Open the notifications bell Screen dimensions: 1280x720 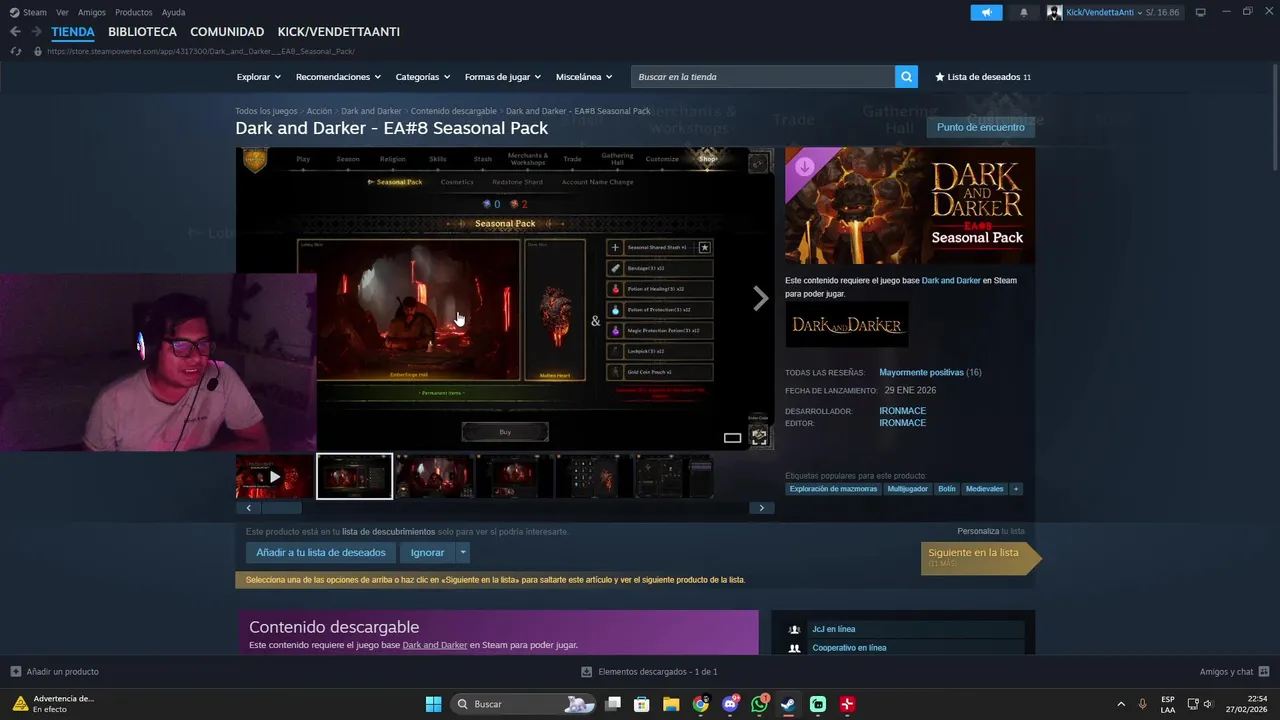[1023, 12]
